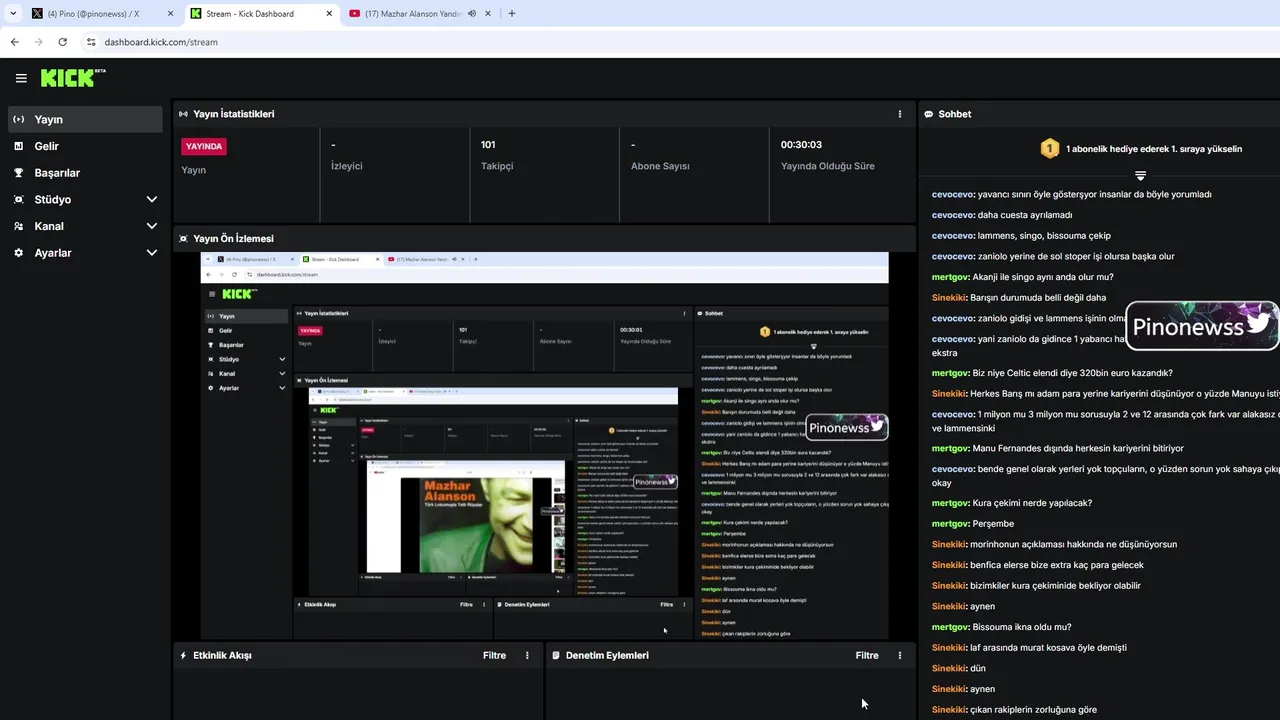Open Yayın İstatistikleri three-dot menu

[900, 114]
